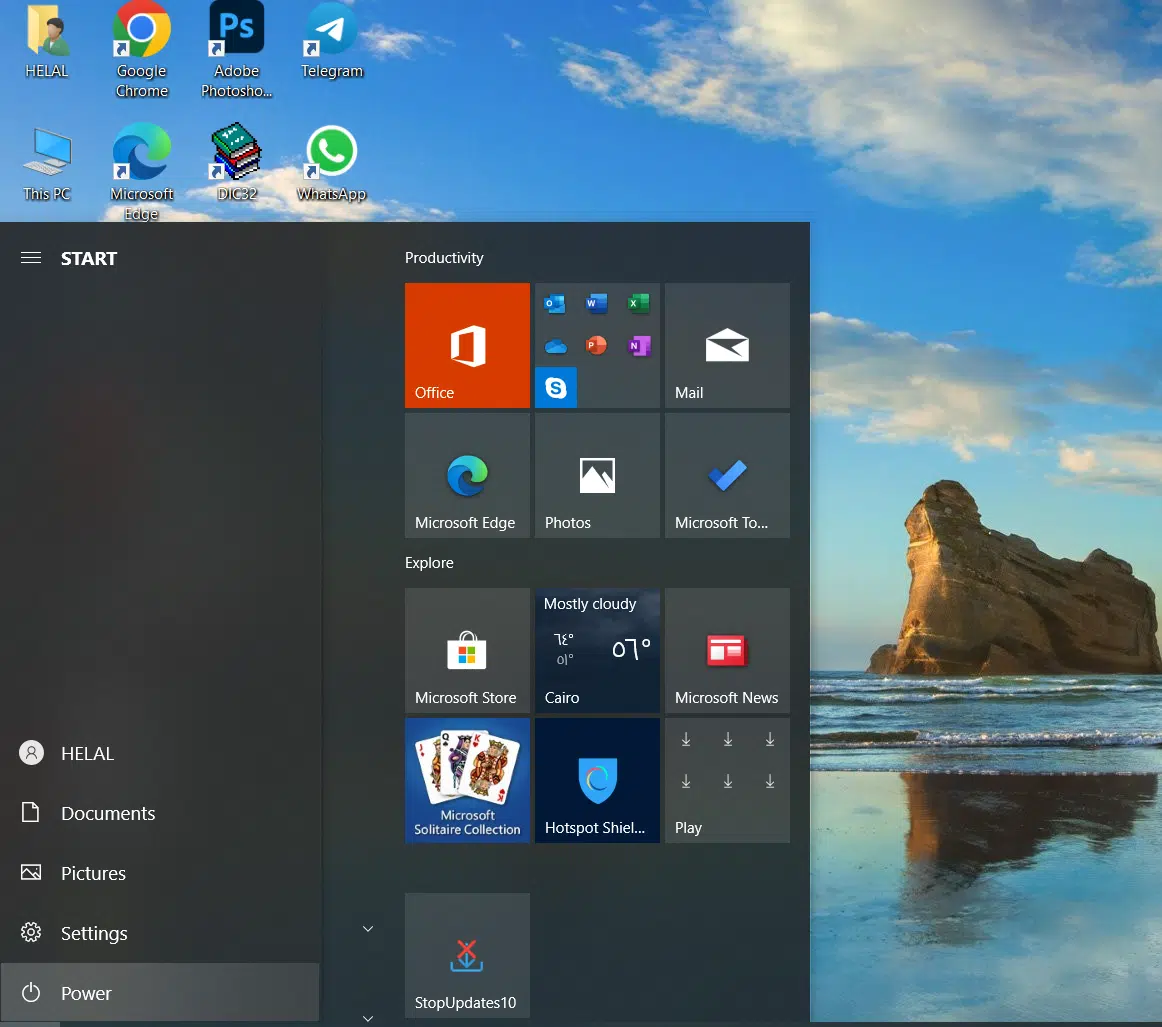Click the chevron below the Power row
The height and width of the screenshot is (1027, 1162).
(368, 1019)
